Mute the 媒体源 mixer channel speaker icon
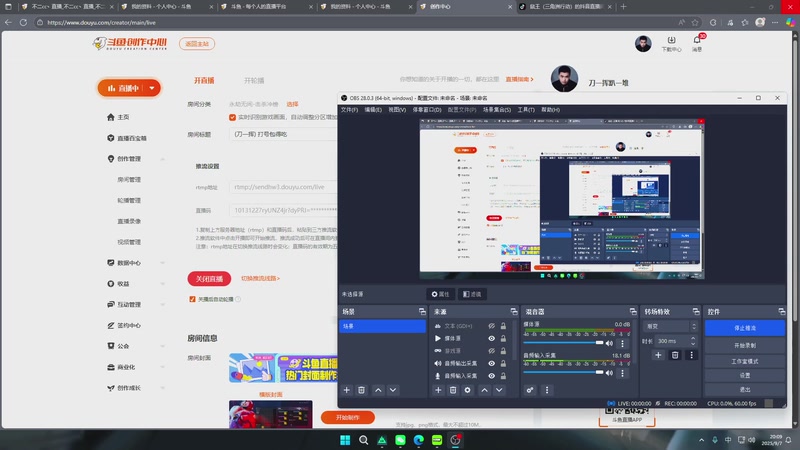Screen dimensions: 800x450 [609, 343]
